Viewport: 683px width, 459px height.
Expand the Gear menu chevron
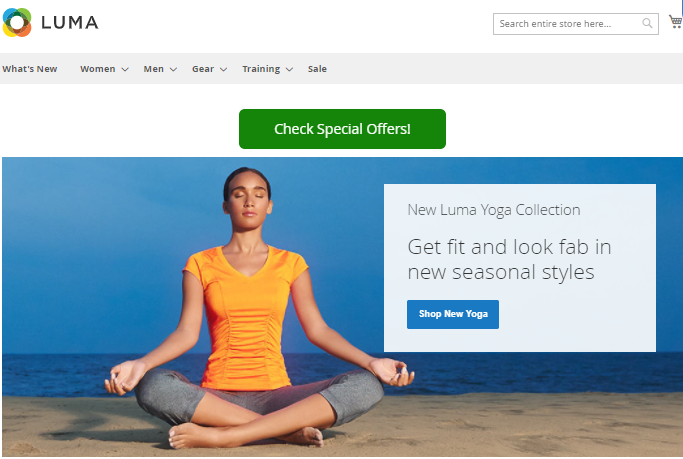tap(223, 69)
